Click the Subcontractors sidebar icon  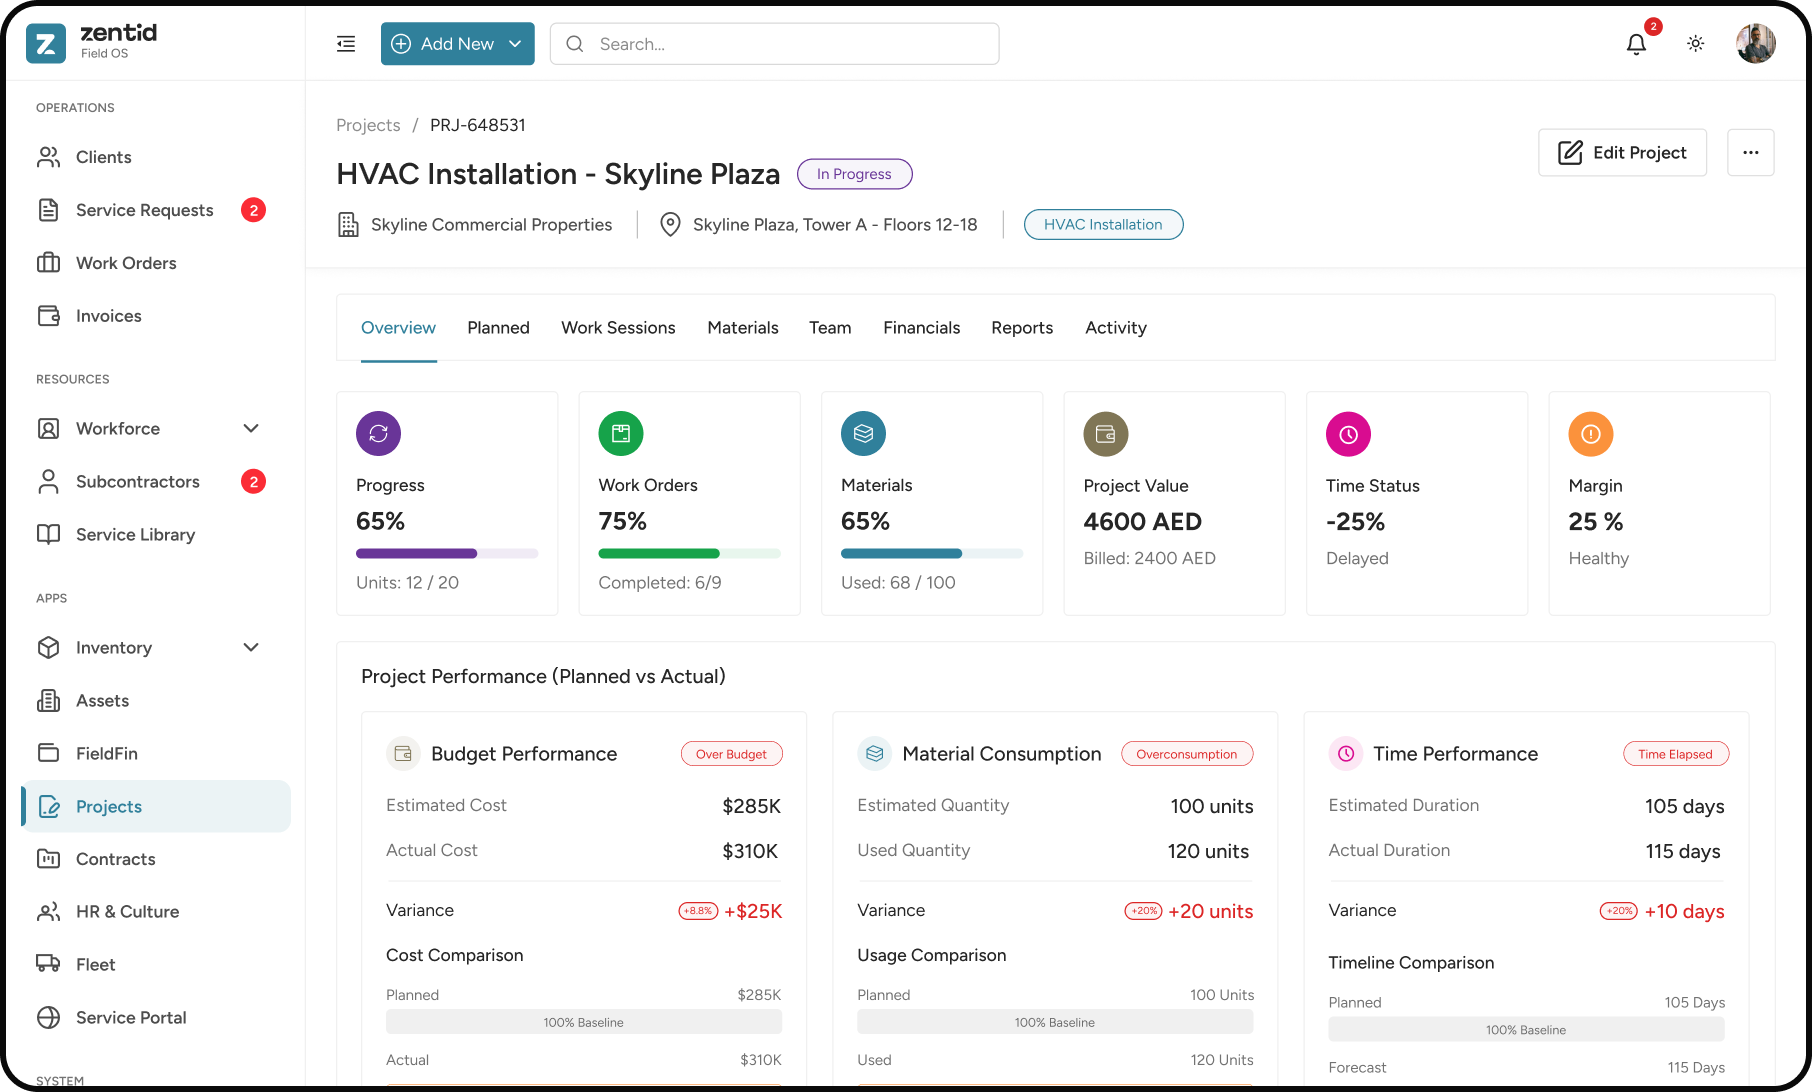(x=48, y=482)
